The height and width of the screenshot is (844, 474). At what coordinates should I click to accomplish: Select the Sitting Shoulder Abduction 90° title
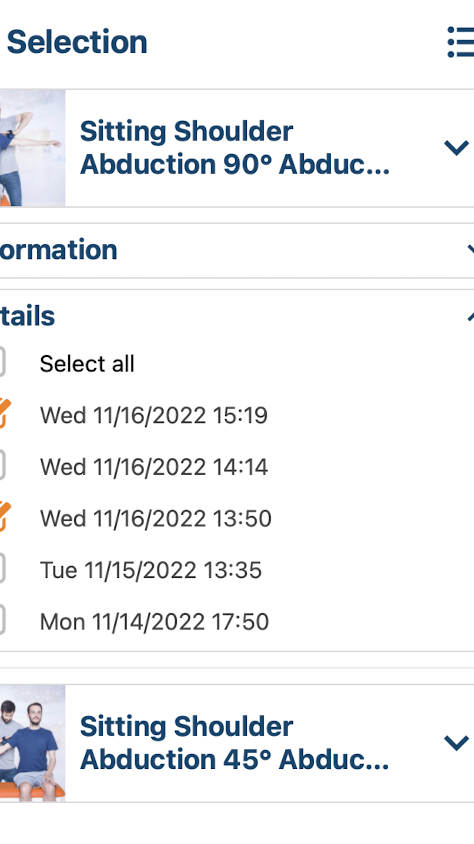pos(235,148)
